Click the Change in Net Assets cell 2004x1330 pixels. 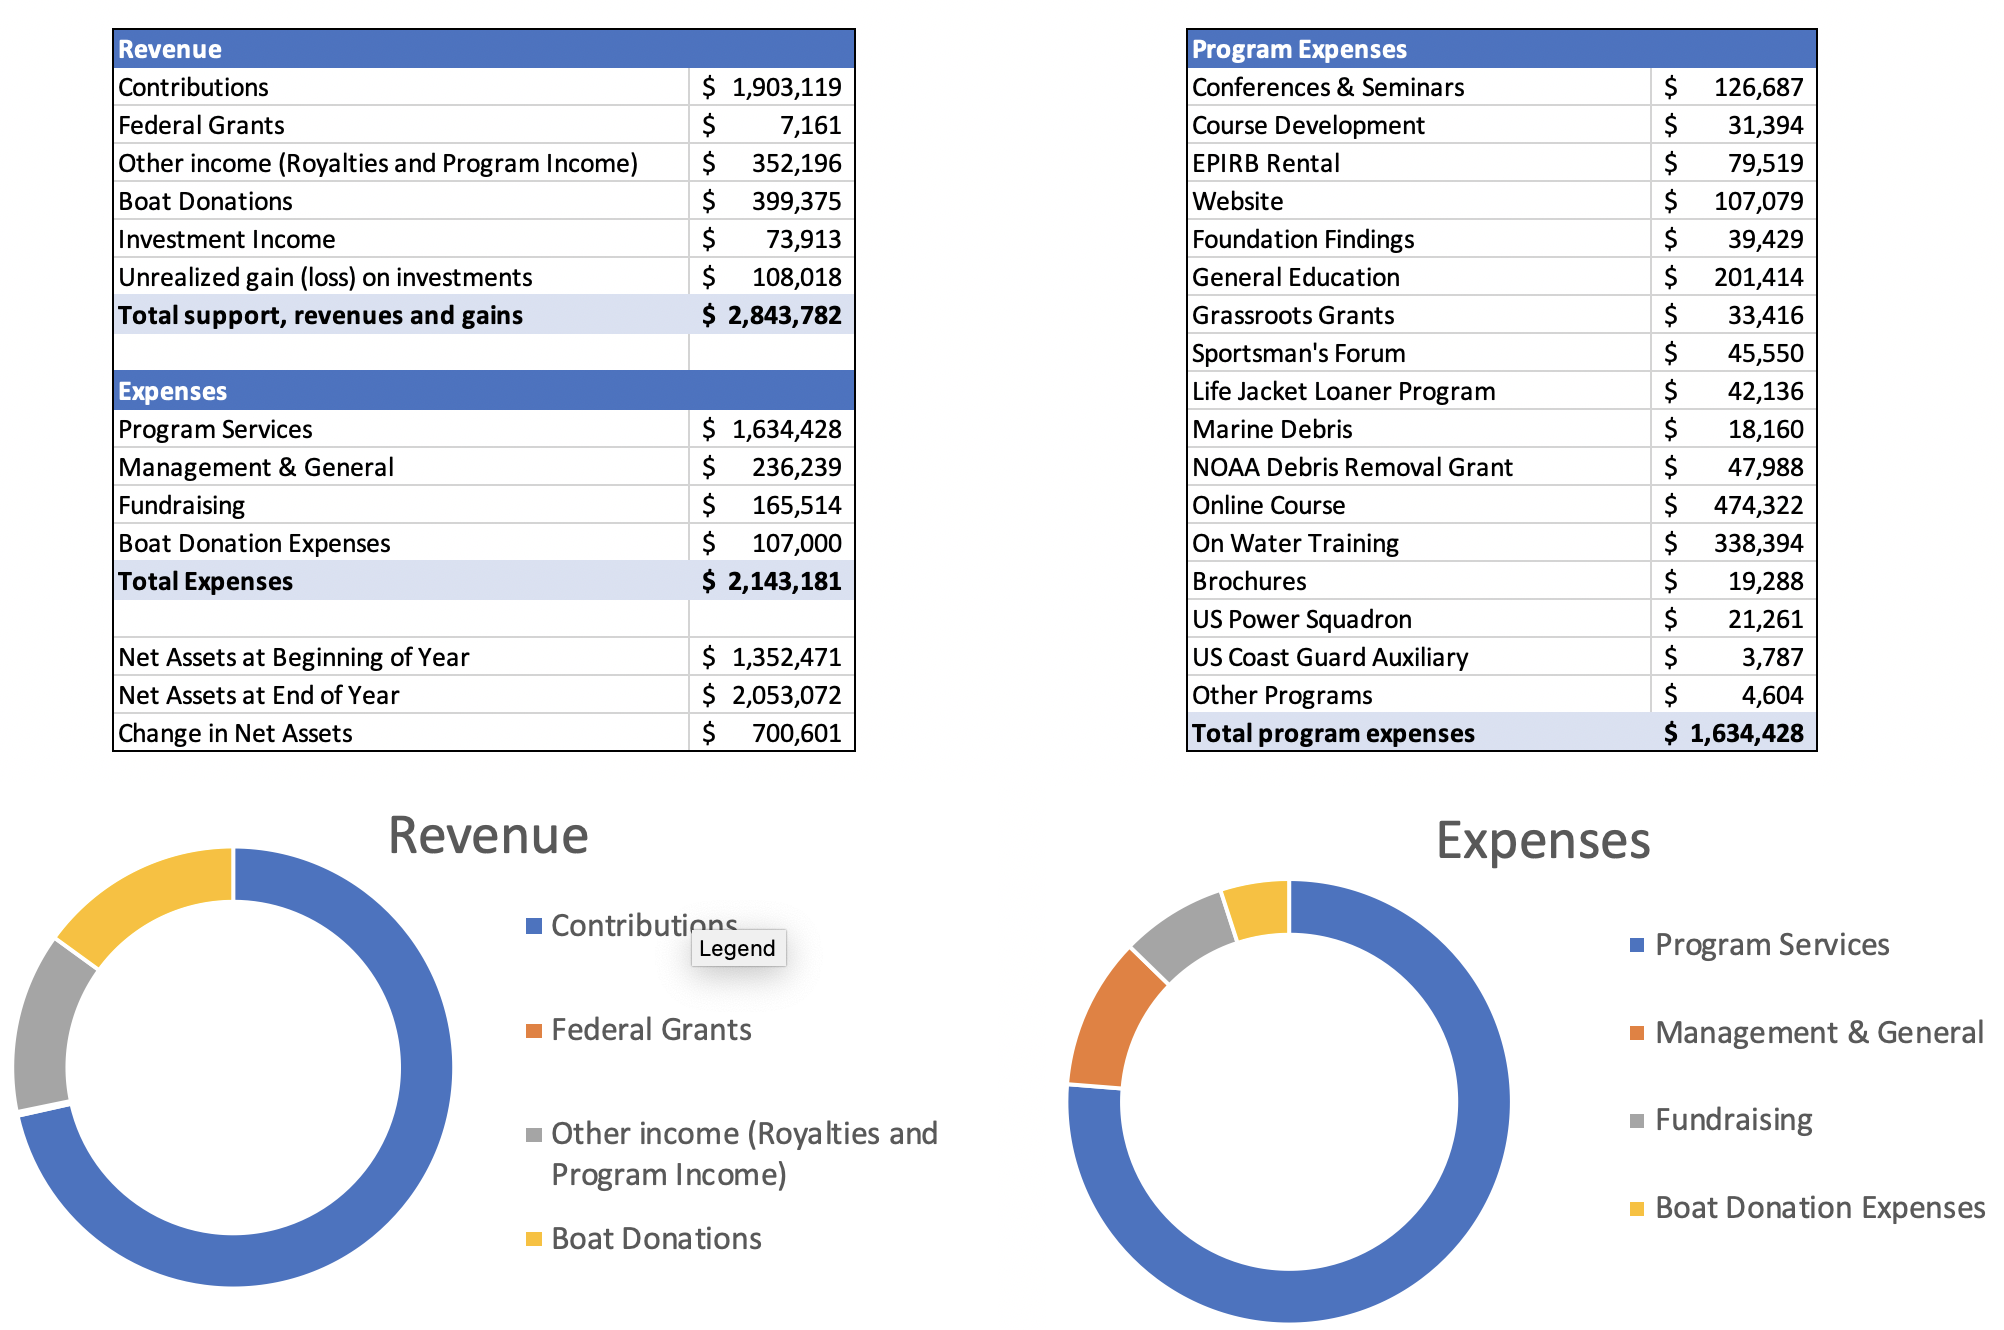[x=401, y=733]
